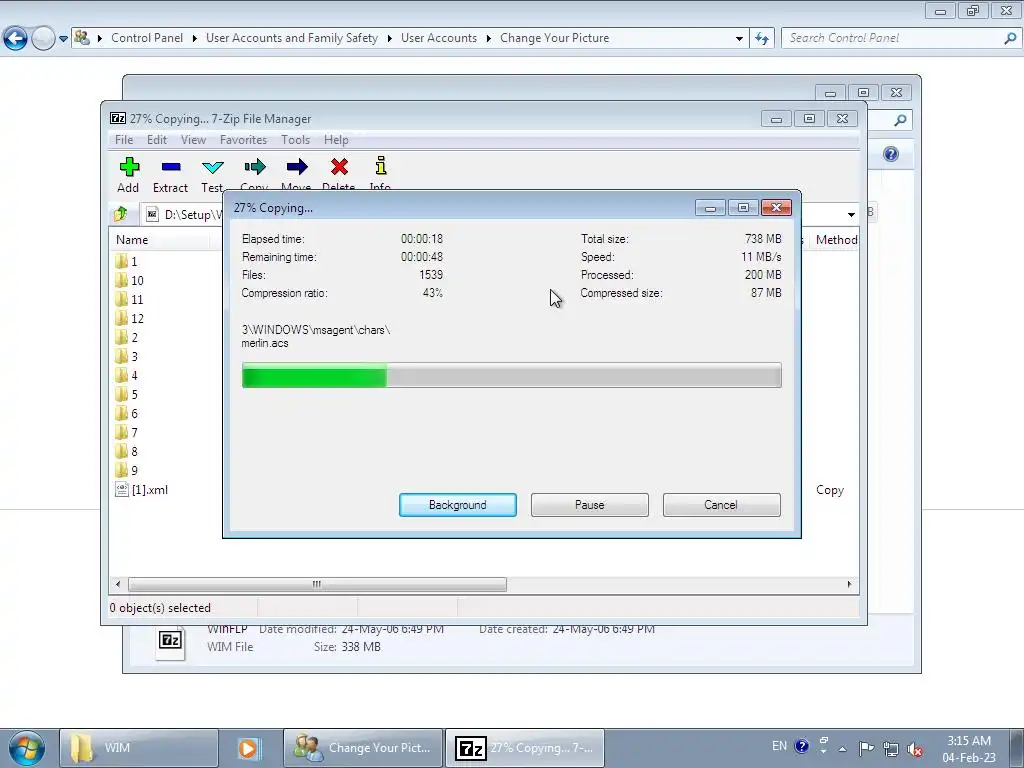Select the [1].xml file
The width and height of the screenshot is (1024, 768).
coord(142,489)
